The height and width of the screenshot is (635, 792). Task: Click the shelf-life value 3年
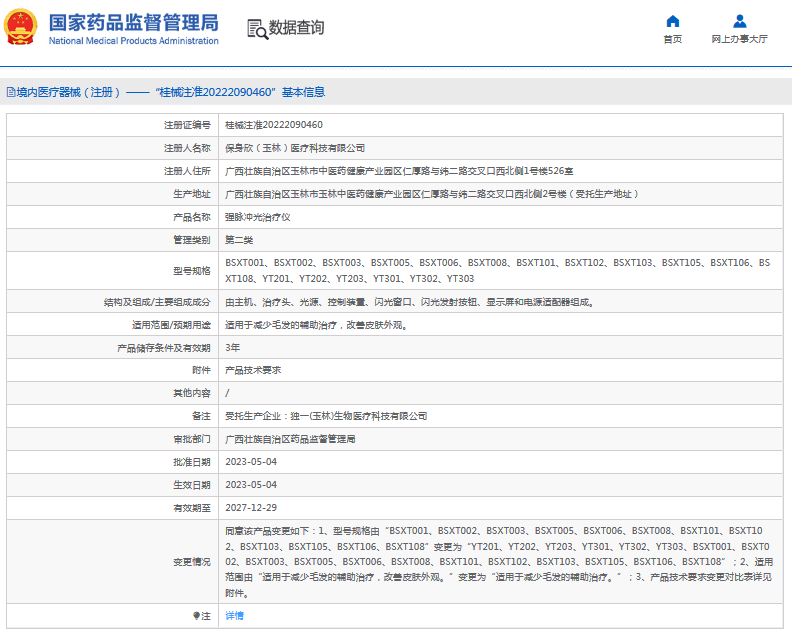[232, 348]
